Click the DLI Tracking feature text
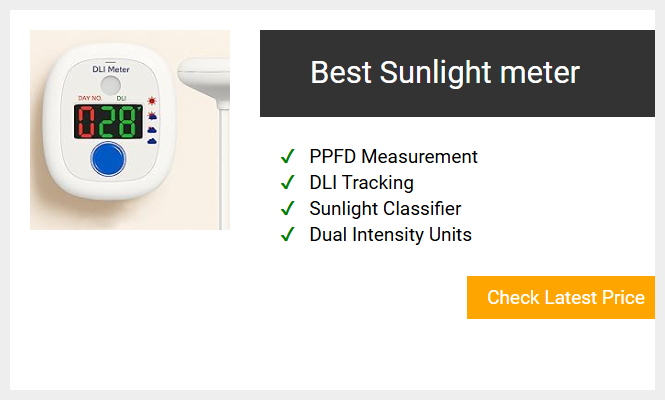 click(361, 183)
